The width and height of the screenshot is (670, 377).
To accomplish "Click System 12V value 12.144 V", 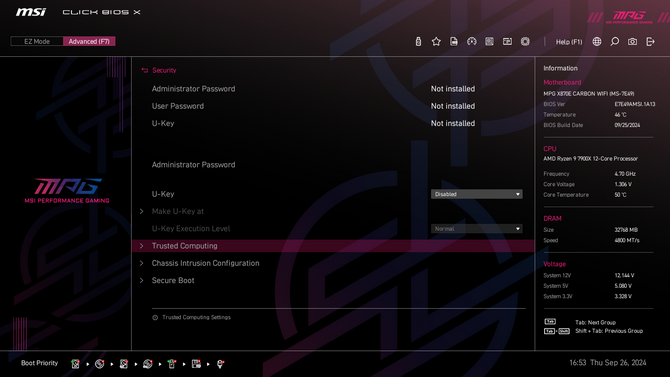I will [624, 276].
